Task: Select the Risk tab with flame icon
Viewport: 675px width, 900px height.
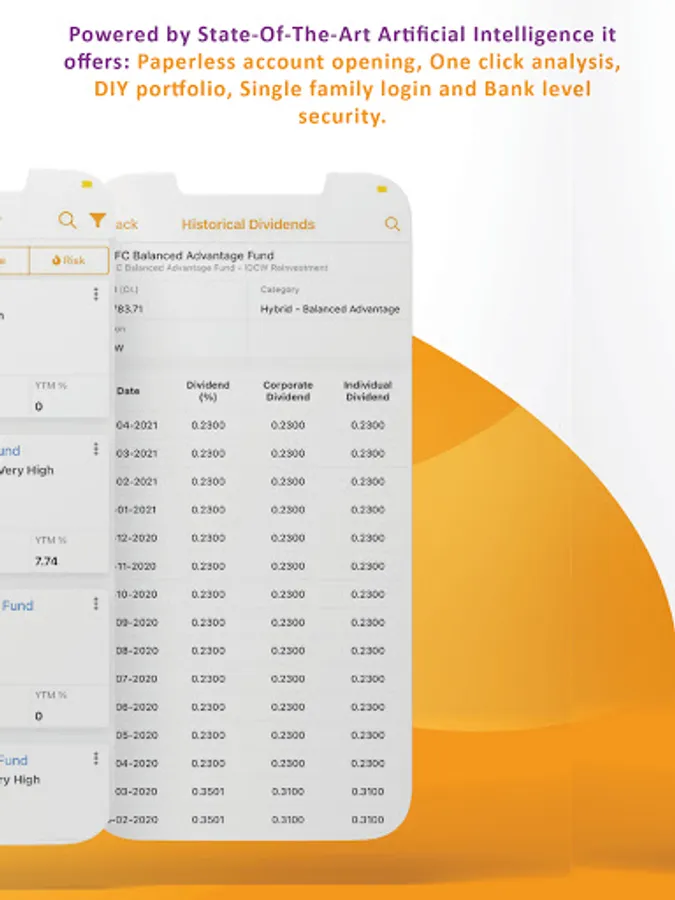Action: tap(69, 260)
